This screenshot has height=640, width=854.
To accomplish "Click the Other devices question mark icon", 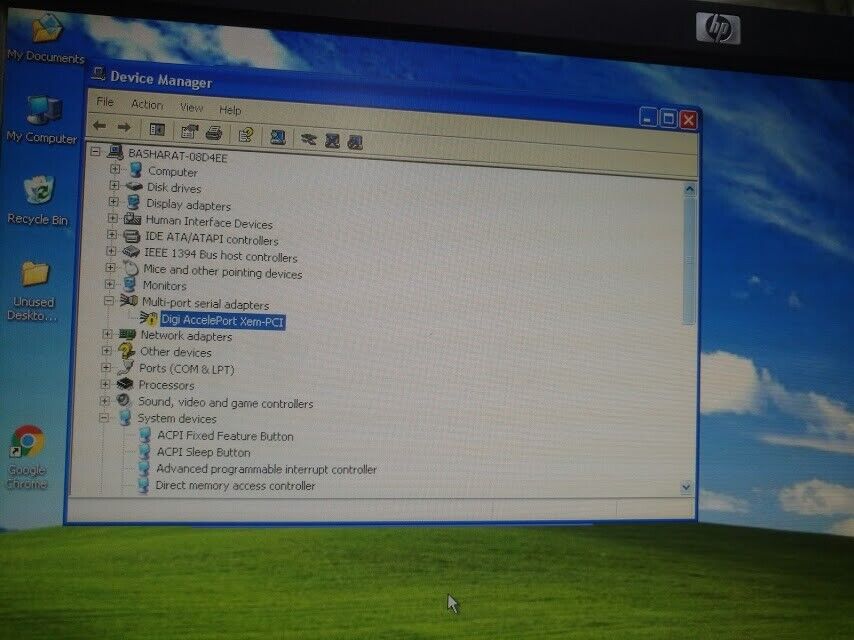I will pos(126,350).
